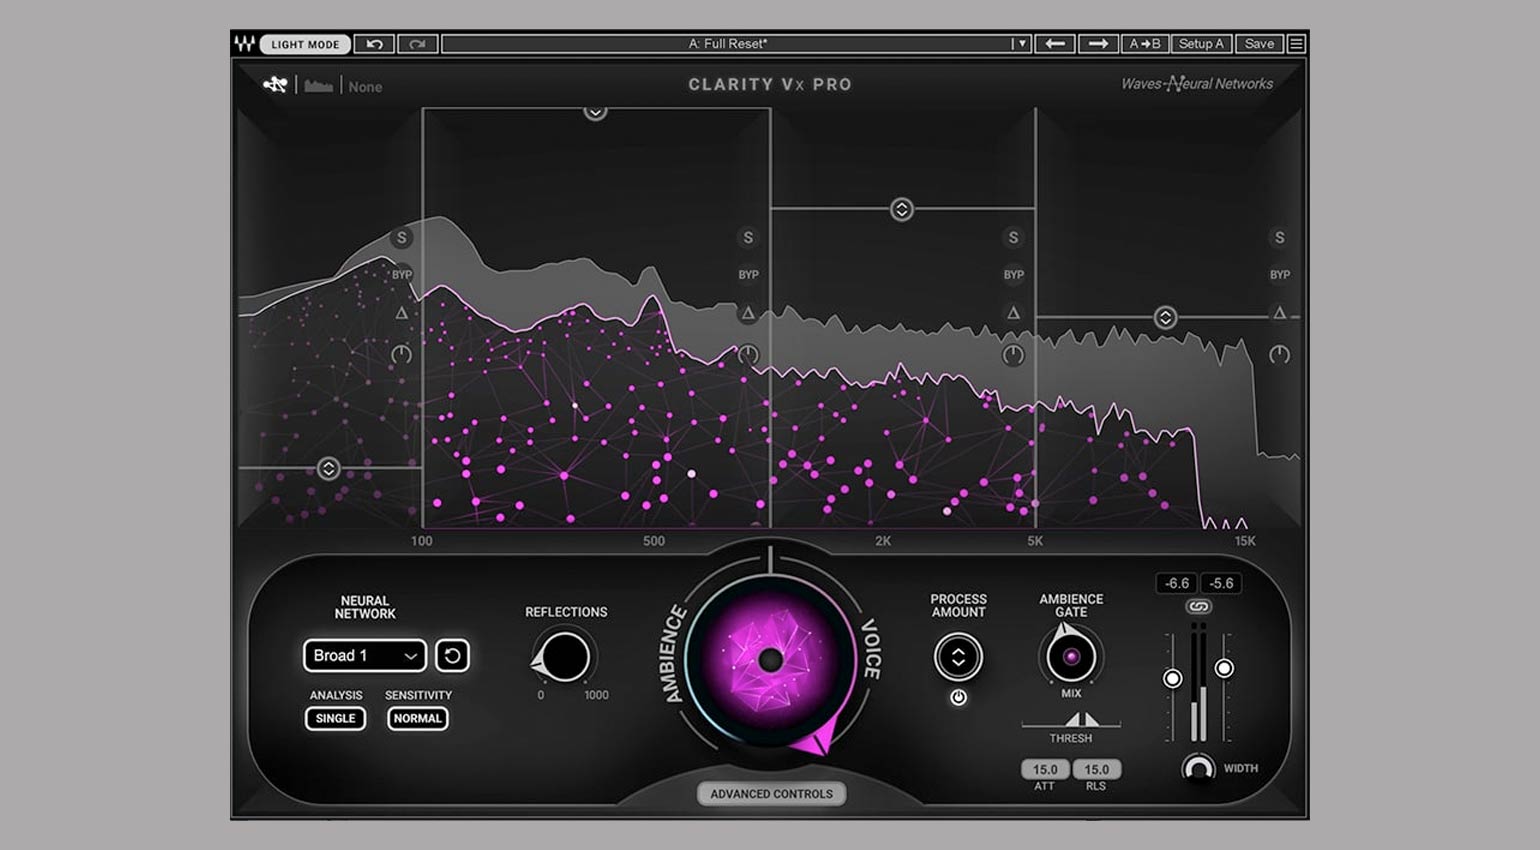
Task: Enable delta listen on the lowest band
Action: pyautogui.click(x=401, y=313)
